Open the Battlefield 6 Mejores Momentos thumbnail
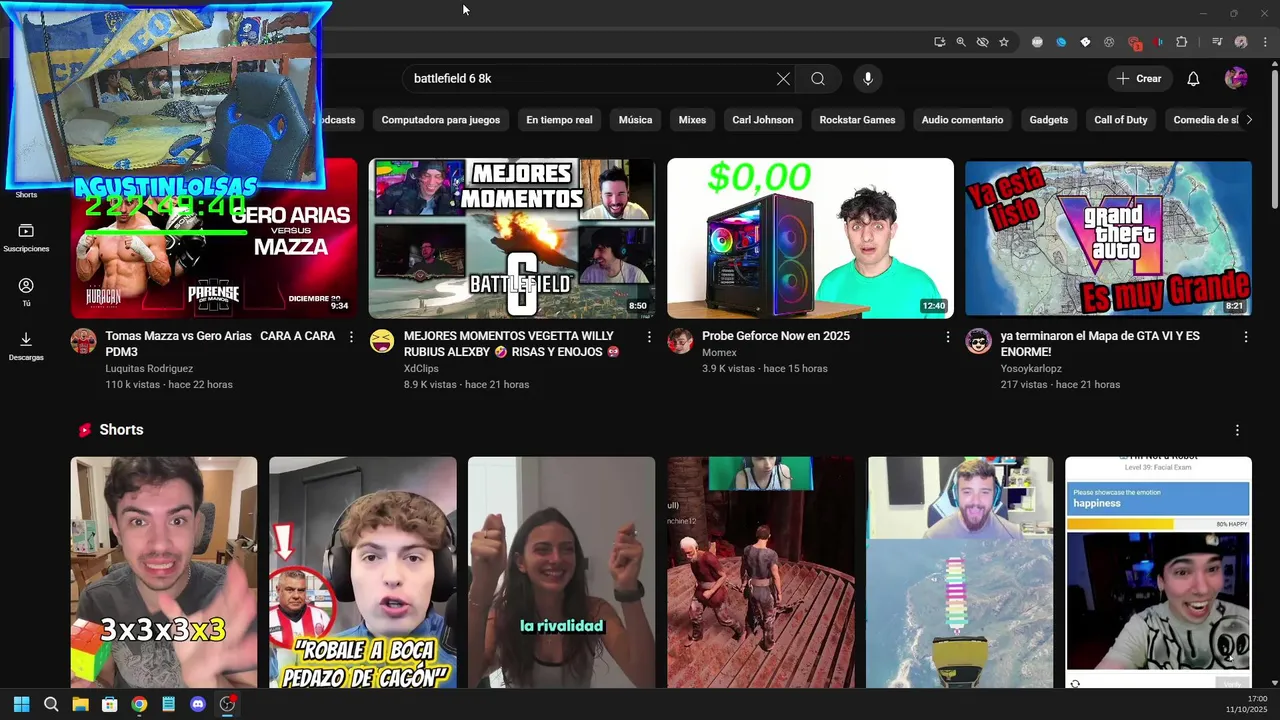This screenshot has height=720, width=1280. coord(511,238)
